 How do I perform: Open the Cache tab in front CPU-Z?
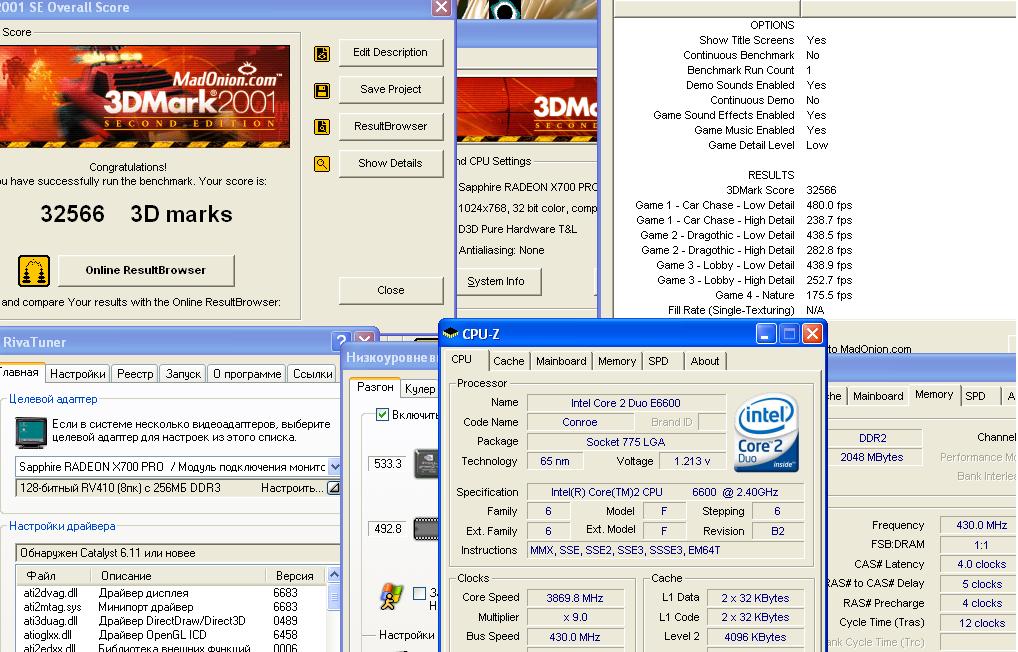coord(508,361)
